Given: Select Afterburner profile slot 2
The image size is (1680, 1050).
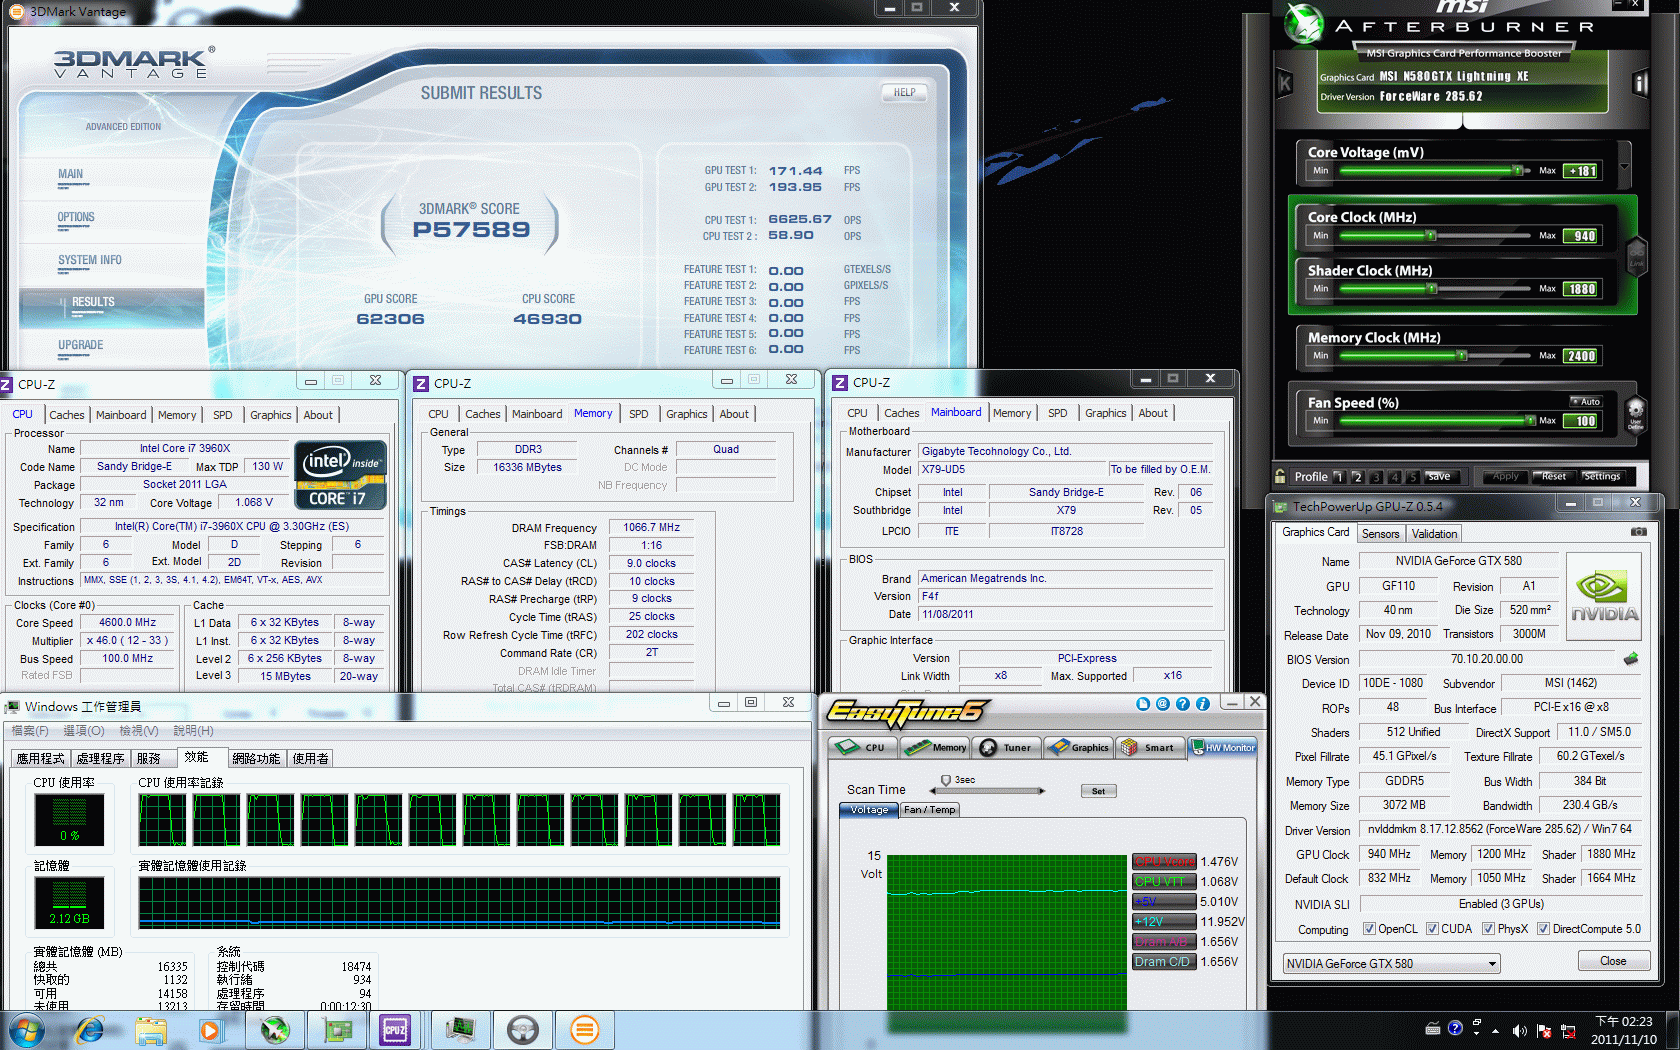Looking at the screenshot, I should (x=1358, y=477).
